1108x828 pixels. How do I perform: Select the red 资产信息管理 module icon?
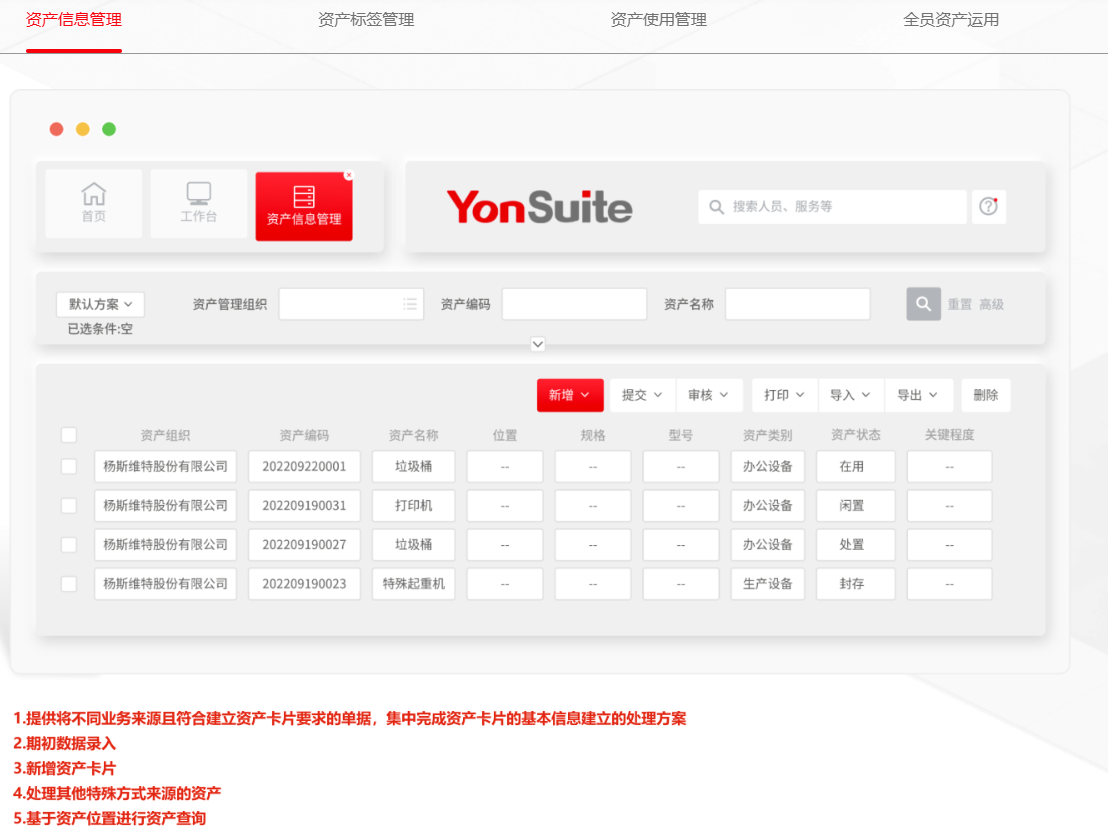click(x=304, y=198)
